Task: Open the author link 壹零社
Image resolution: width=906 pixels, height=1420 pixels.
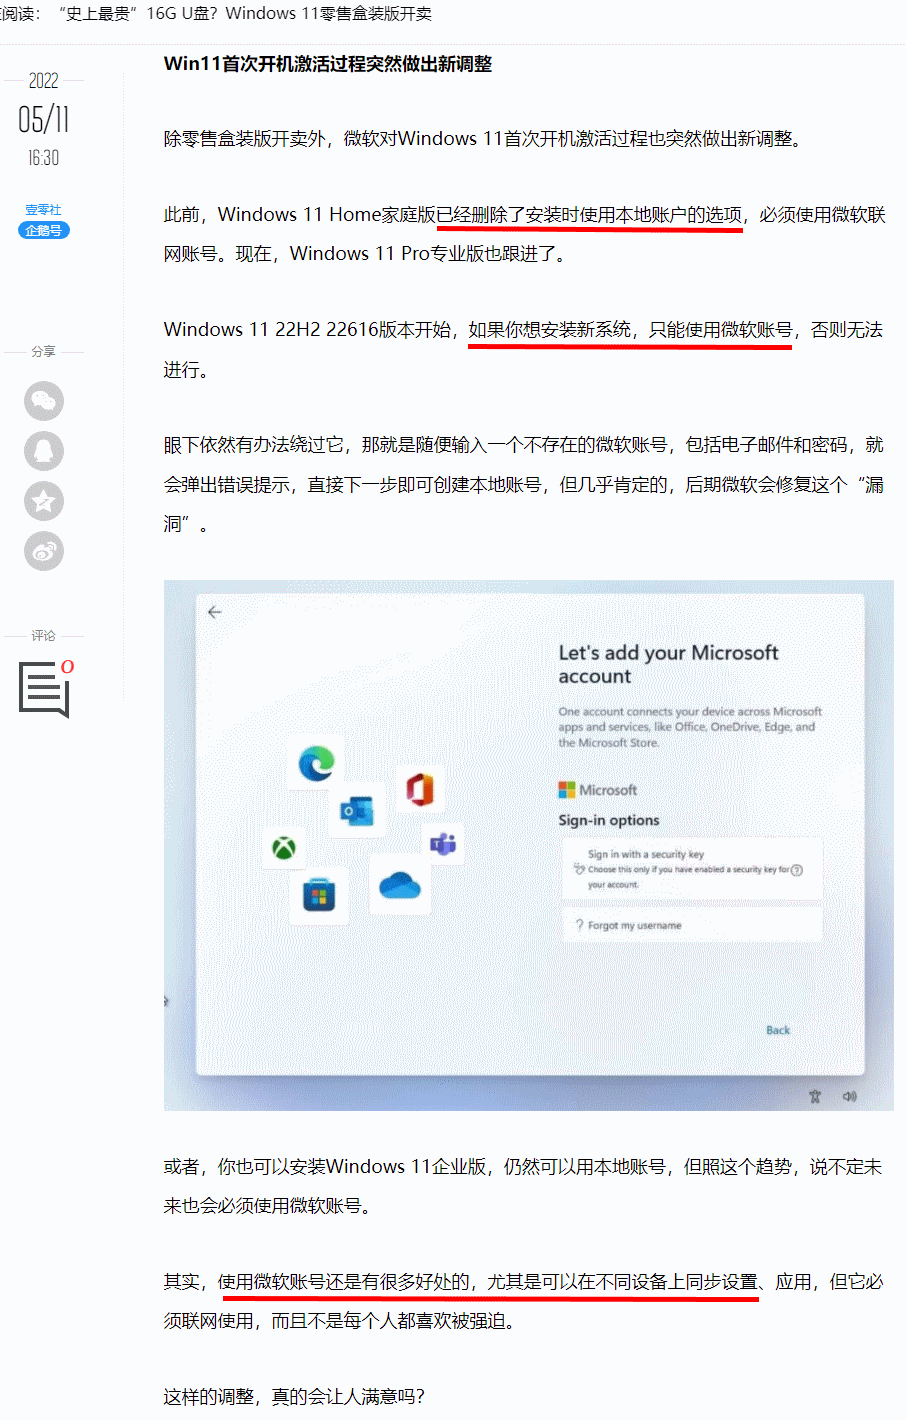Action: point(44,210)
